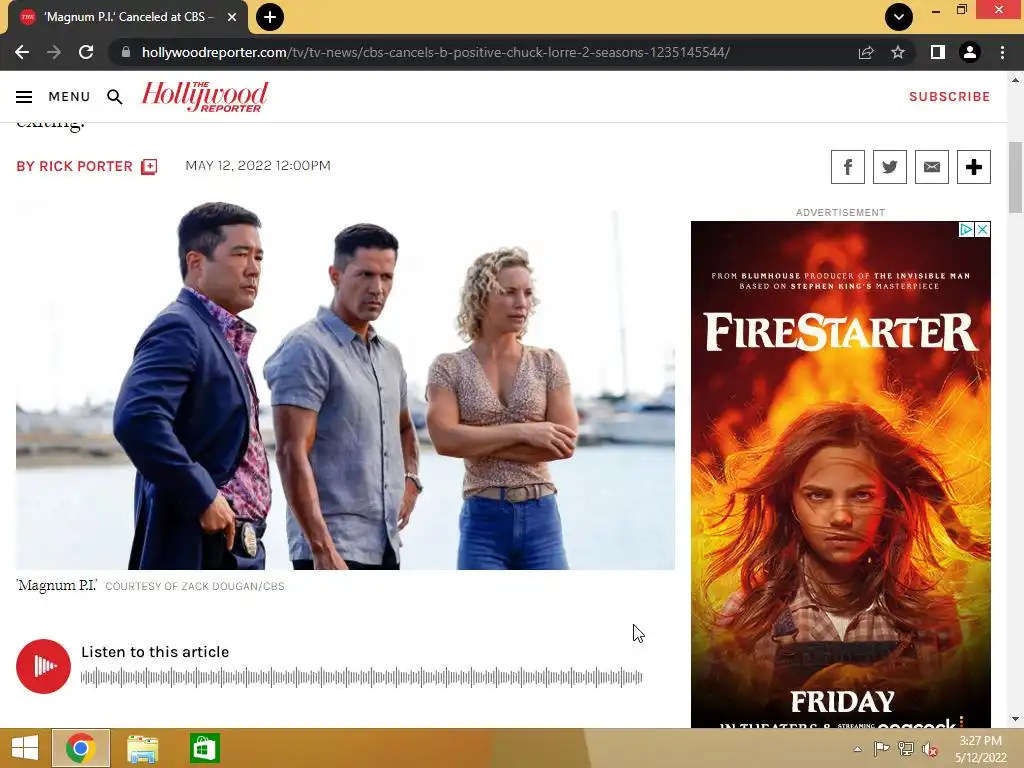Open a new browser tab
Image resolution: width=1024 pixels, height=768 pixels.
click(270, 17)
